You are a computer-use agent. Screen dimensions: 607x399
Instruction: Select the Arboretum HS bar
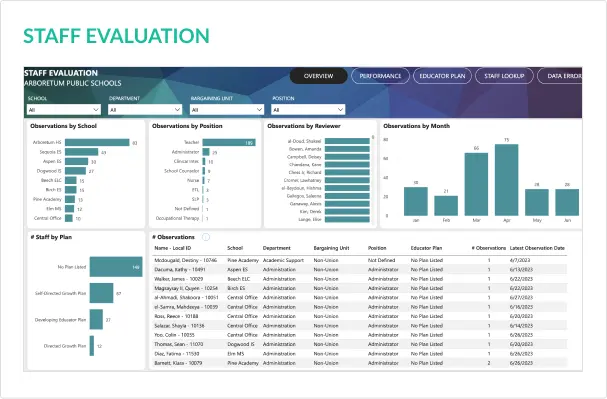click(x=97, y=142)
